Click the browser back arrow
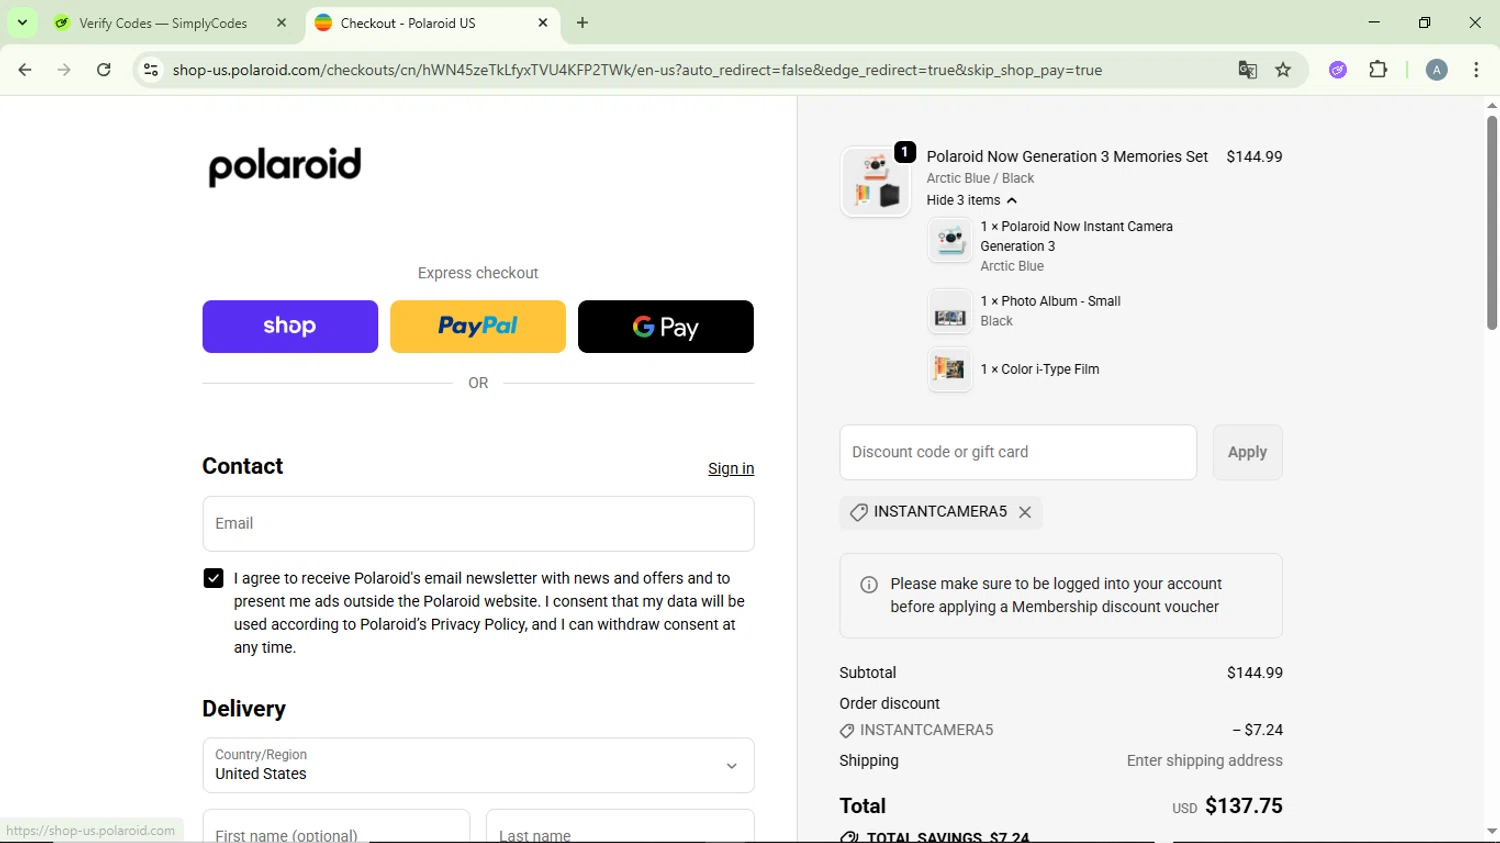Viewport: 1500px width, 843px height. click(25, 70)
